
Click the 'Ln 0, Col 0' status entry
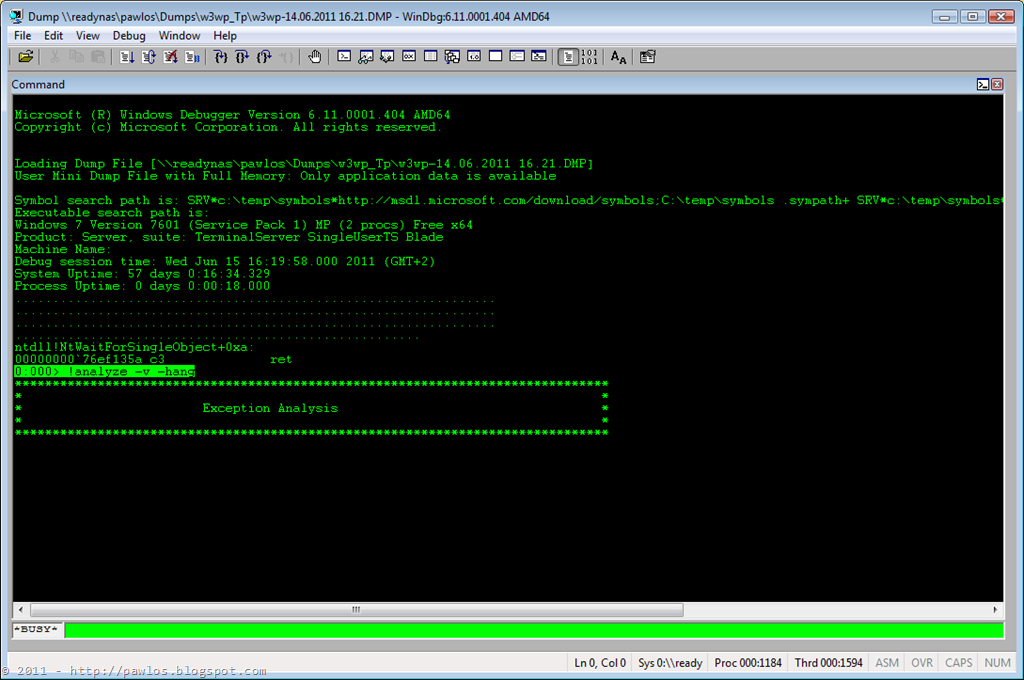600,662
